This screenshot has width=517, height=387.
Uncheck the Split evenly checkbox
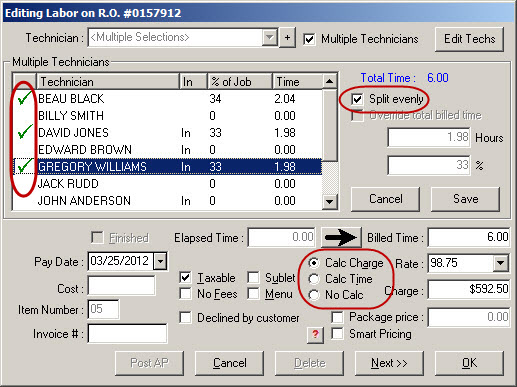coord(357,99)
